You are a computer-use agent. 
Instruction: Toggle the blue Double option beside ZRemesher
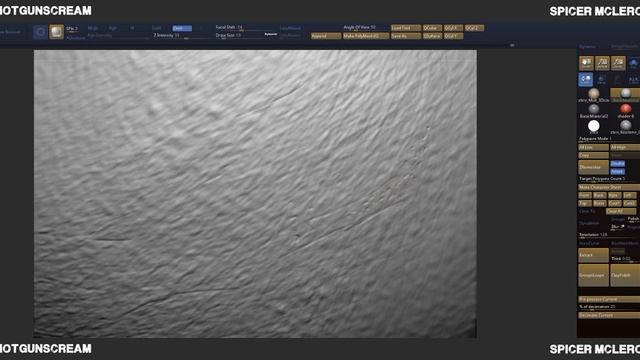click(618, 163)
